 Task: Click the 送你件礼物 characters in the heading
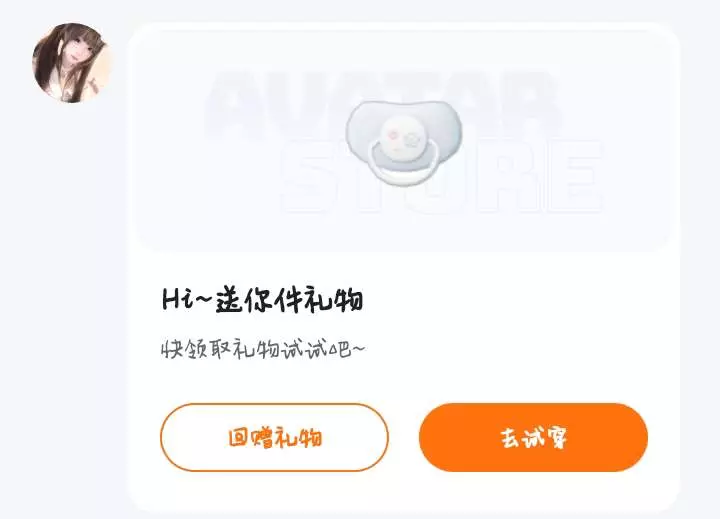pos(290,299)
